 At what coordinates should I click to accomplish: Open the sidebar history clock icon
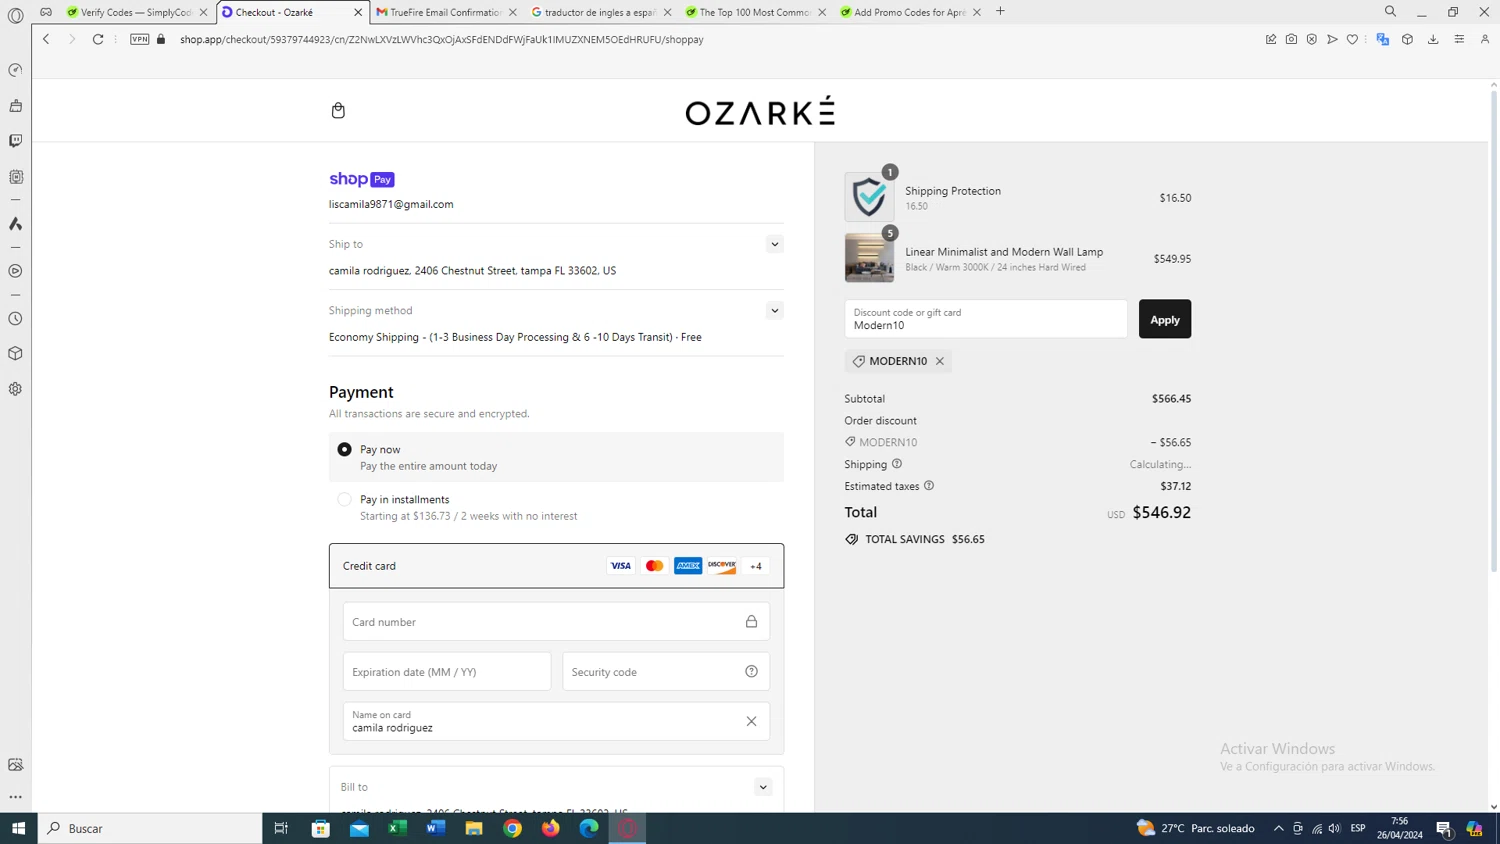pos(15,319)
